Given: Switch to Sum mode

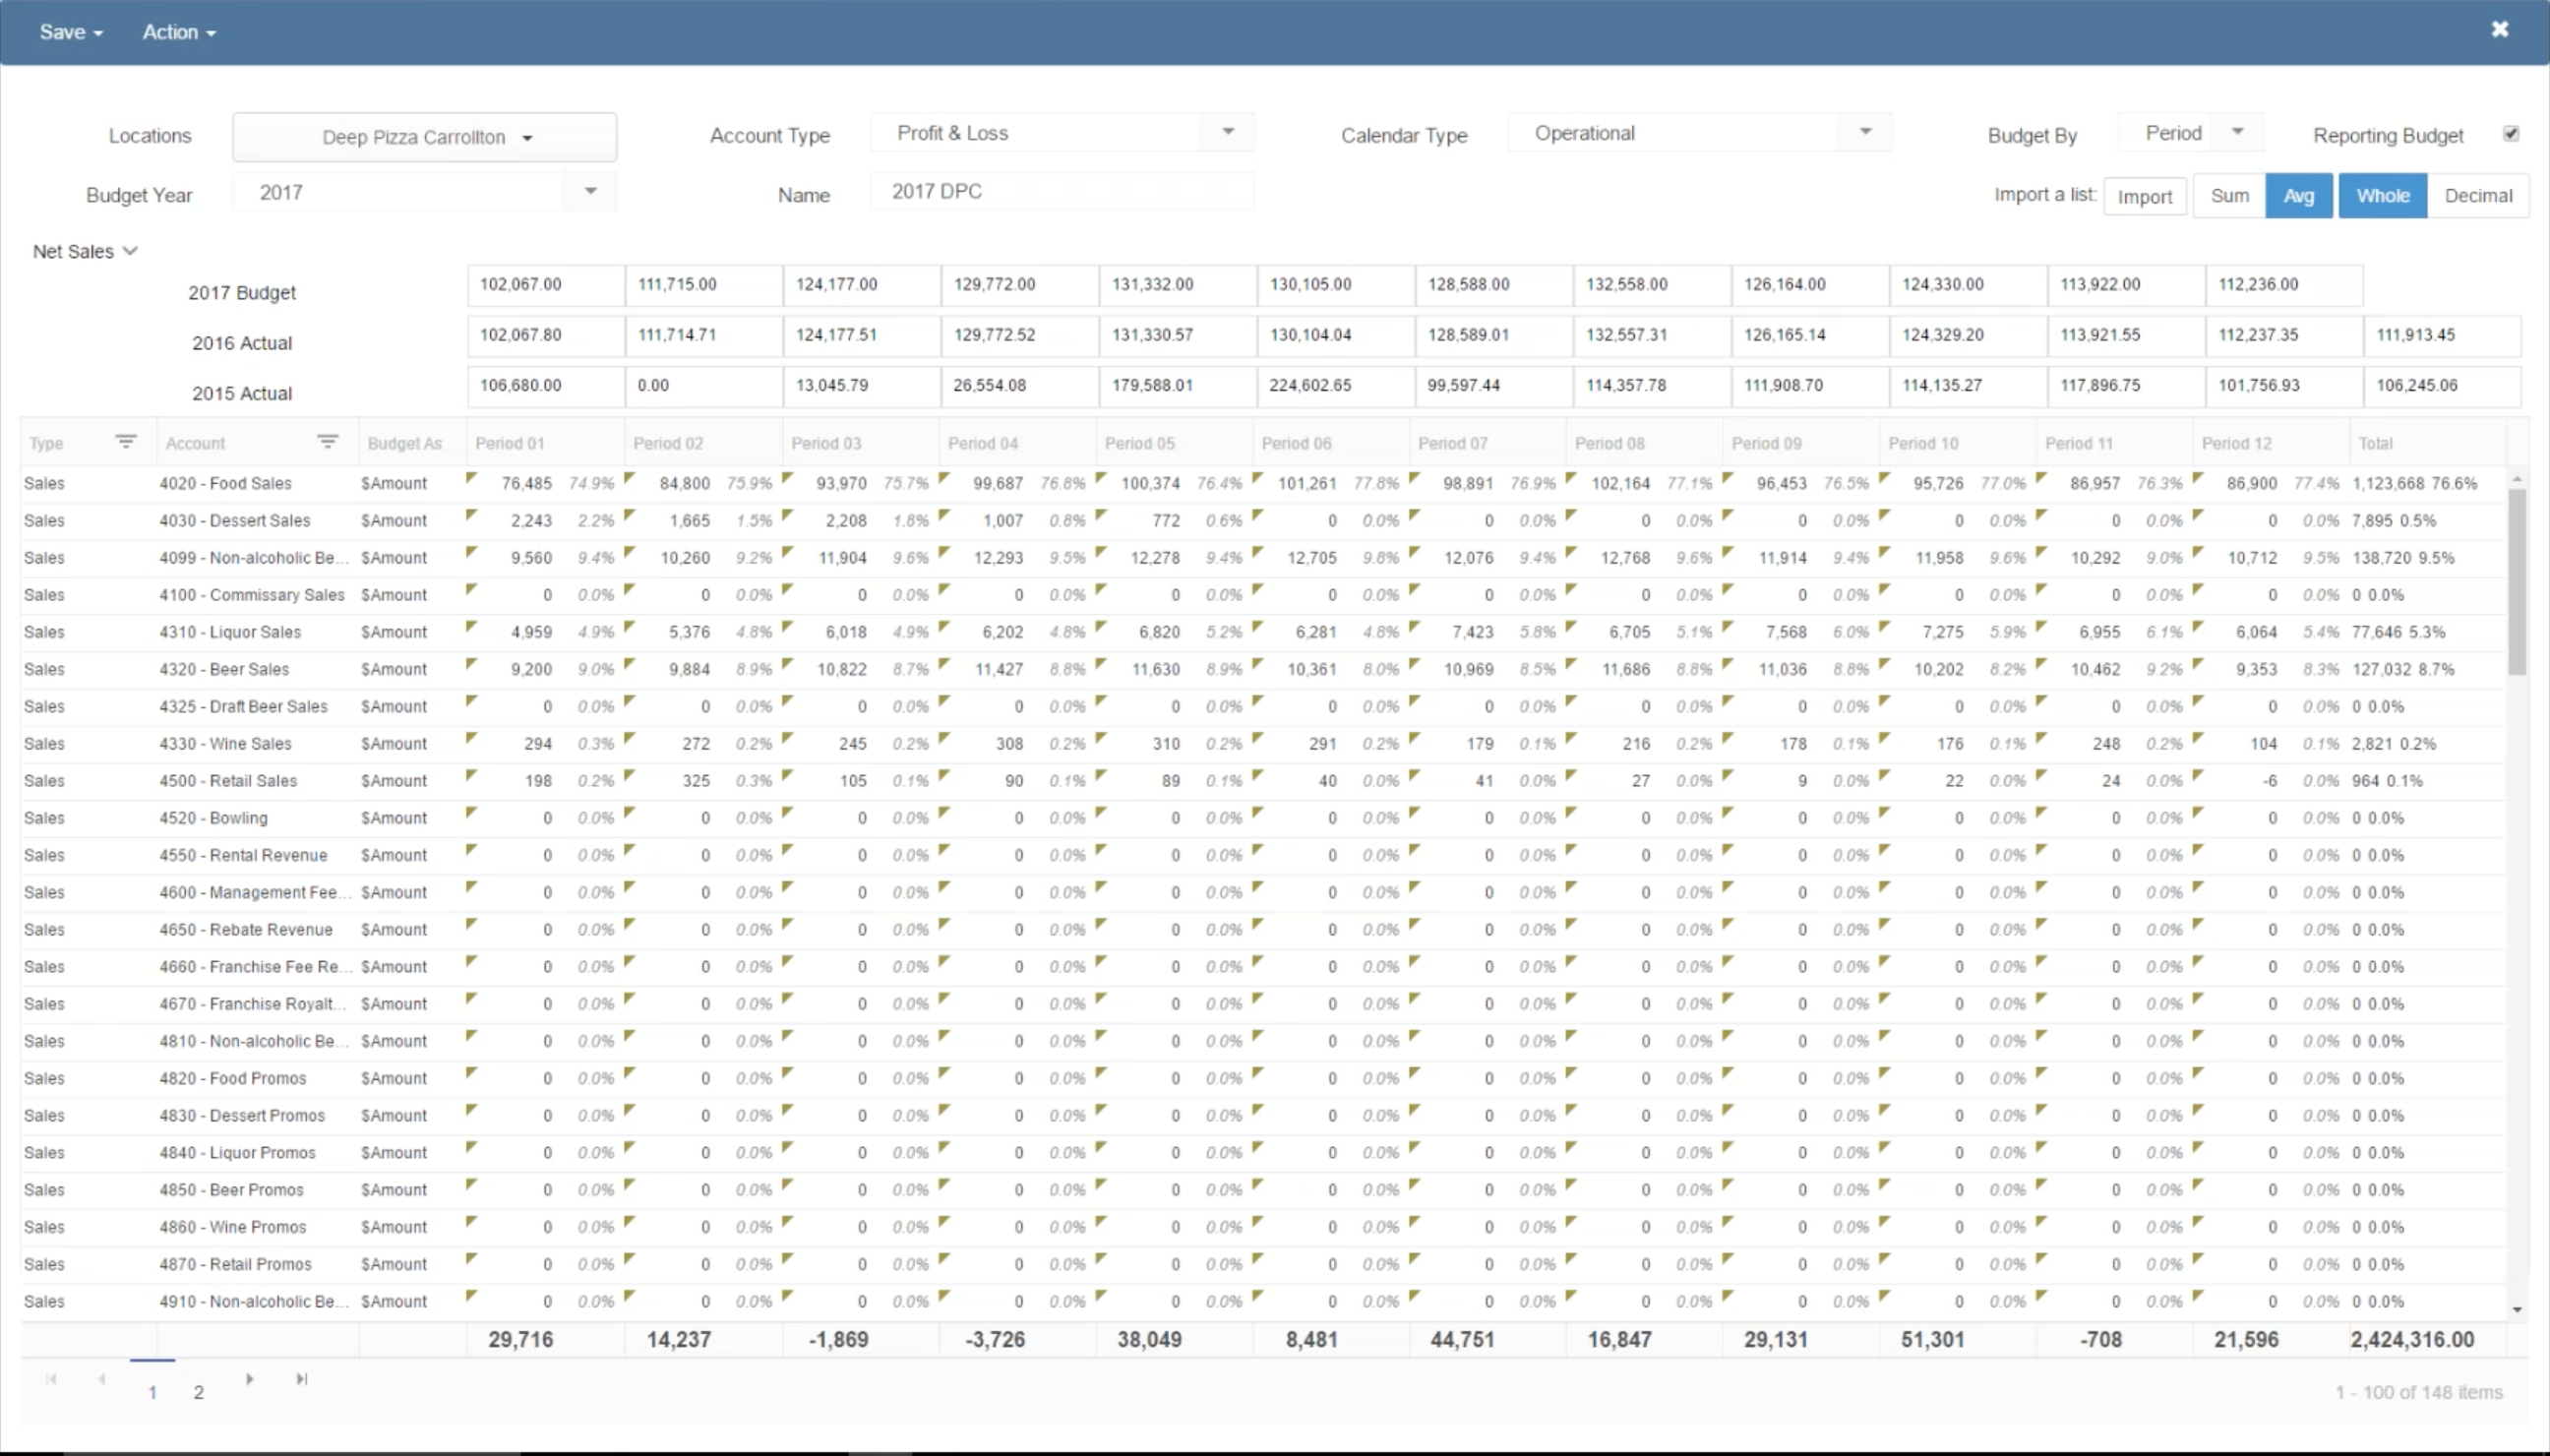Looking at the screenshot, I should tap(2229, 196).
